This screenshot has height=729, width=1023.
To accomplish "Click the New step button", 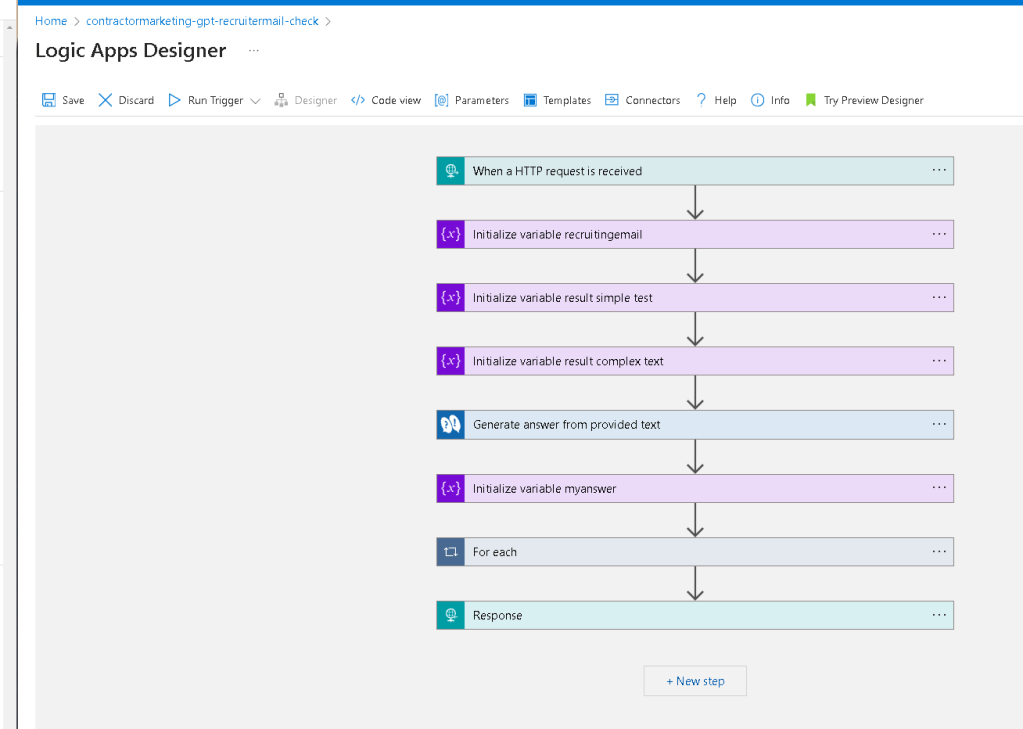I will (695, 681).
